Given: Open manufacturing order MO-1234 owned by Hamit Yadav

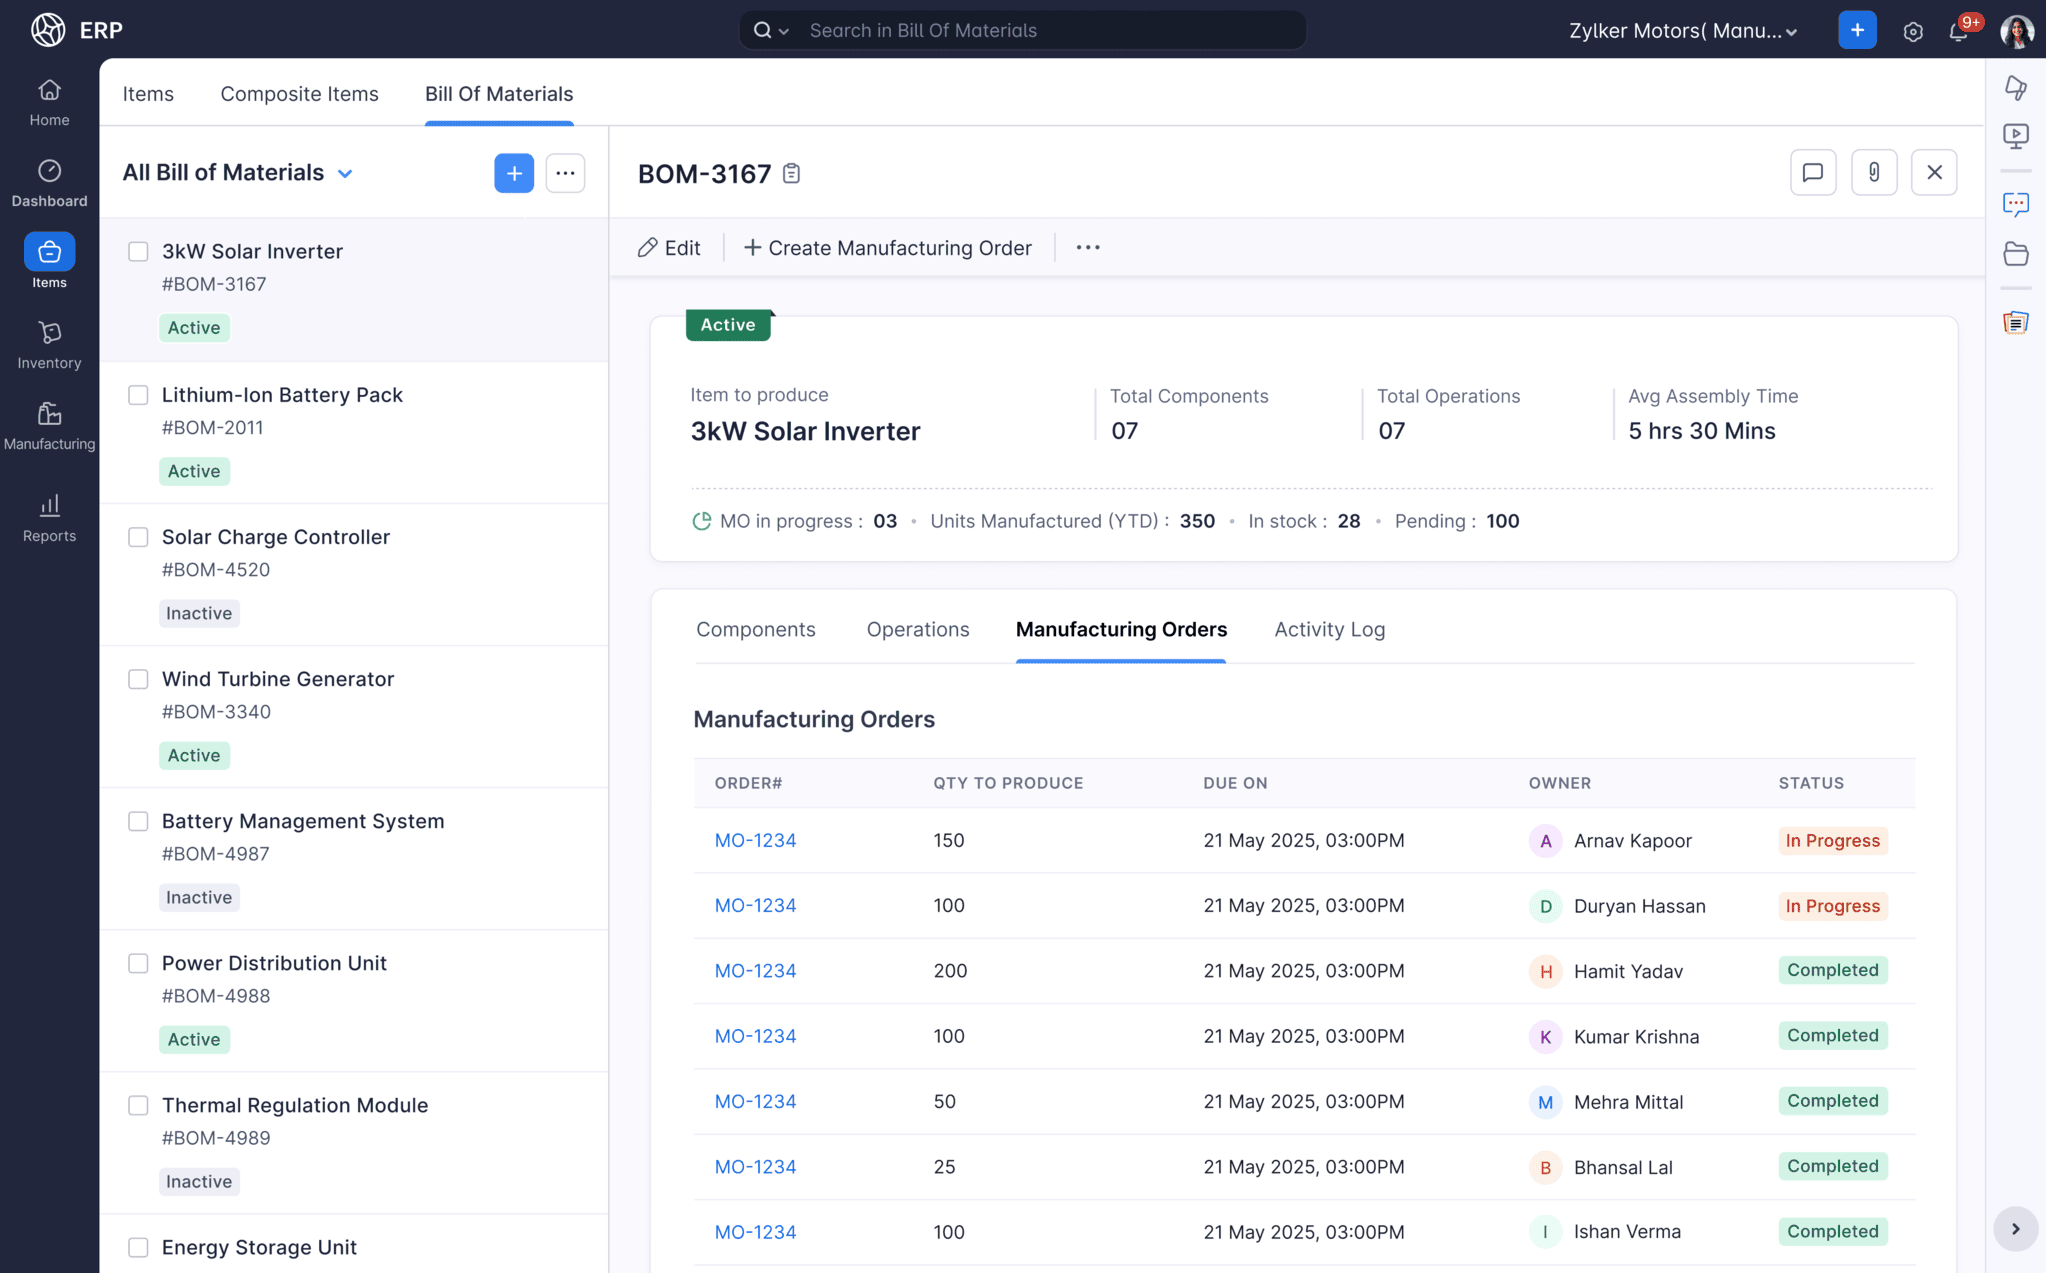Looking at the screenshot, I should (x=755, y=970).
